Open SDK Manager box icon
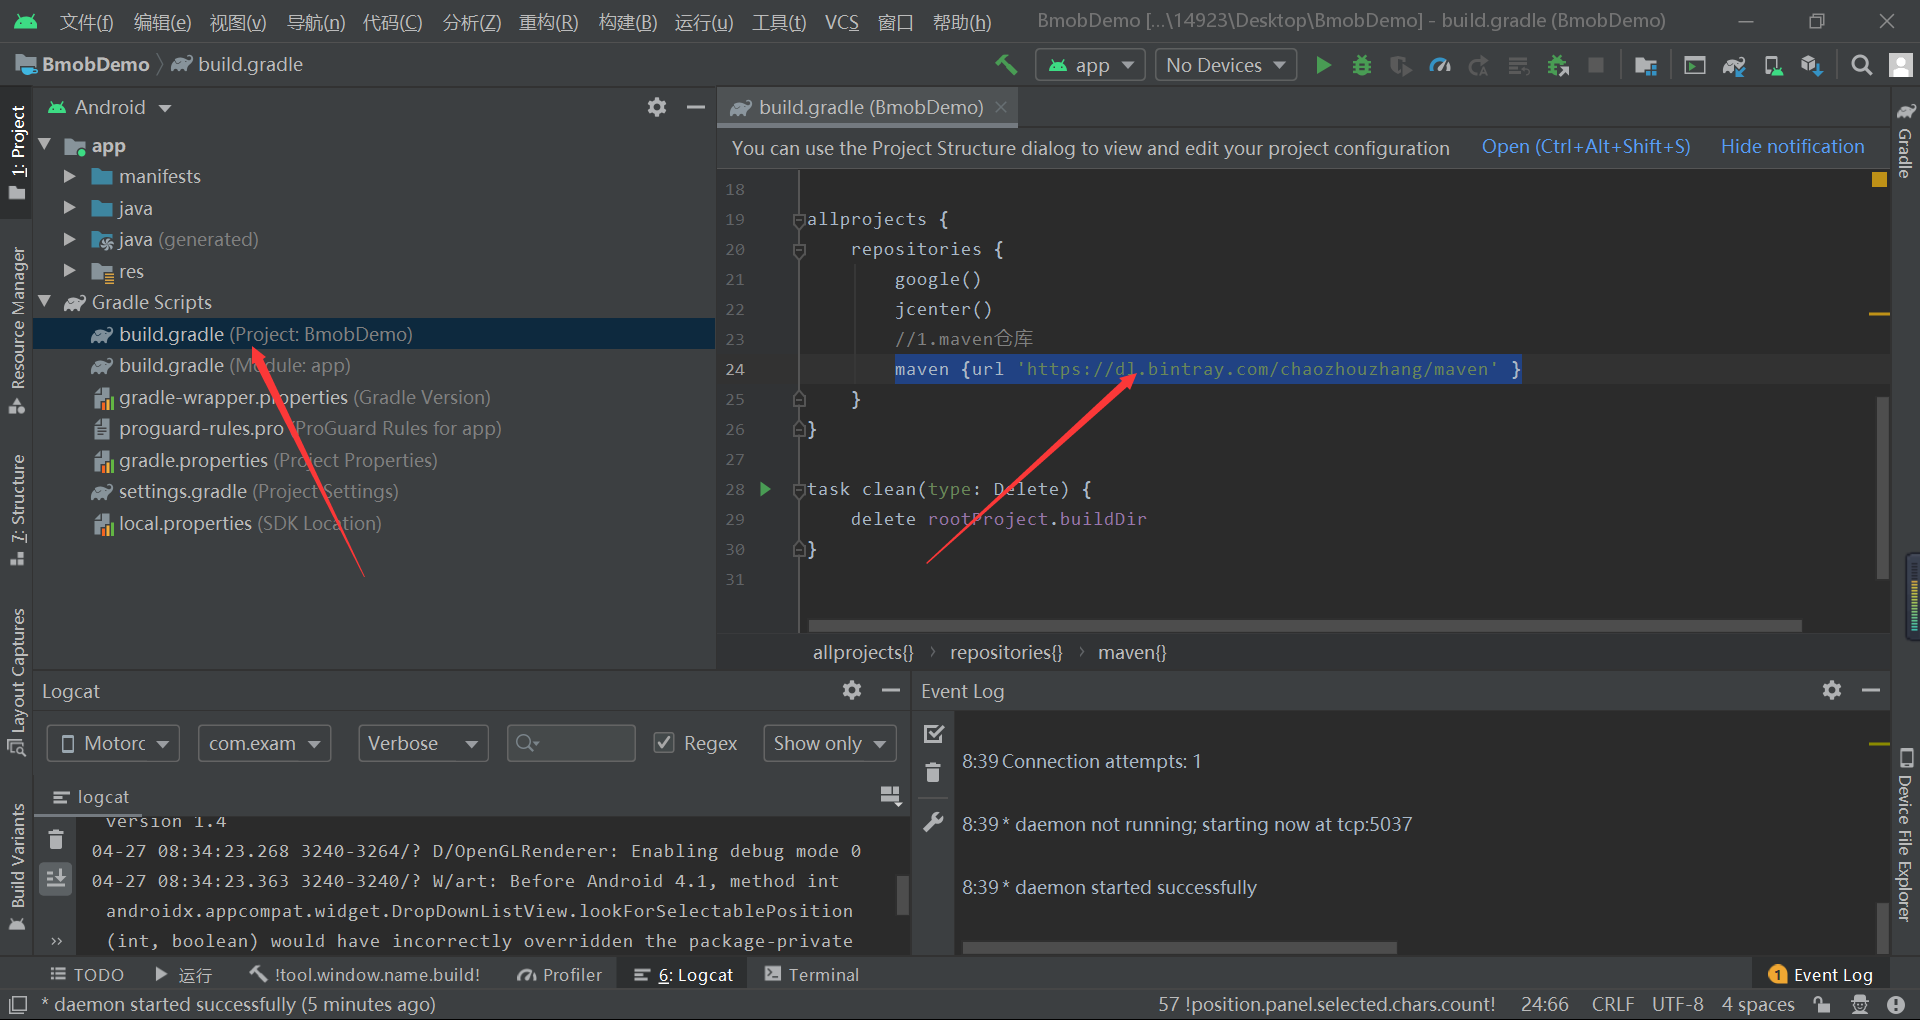Image resolution: width=1920 pixels, height=1020 pixels. coord(1811,64)
